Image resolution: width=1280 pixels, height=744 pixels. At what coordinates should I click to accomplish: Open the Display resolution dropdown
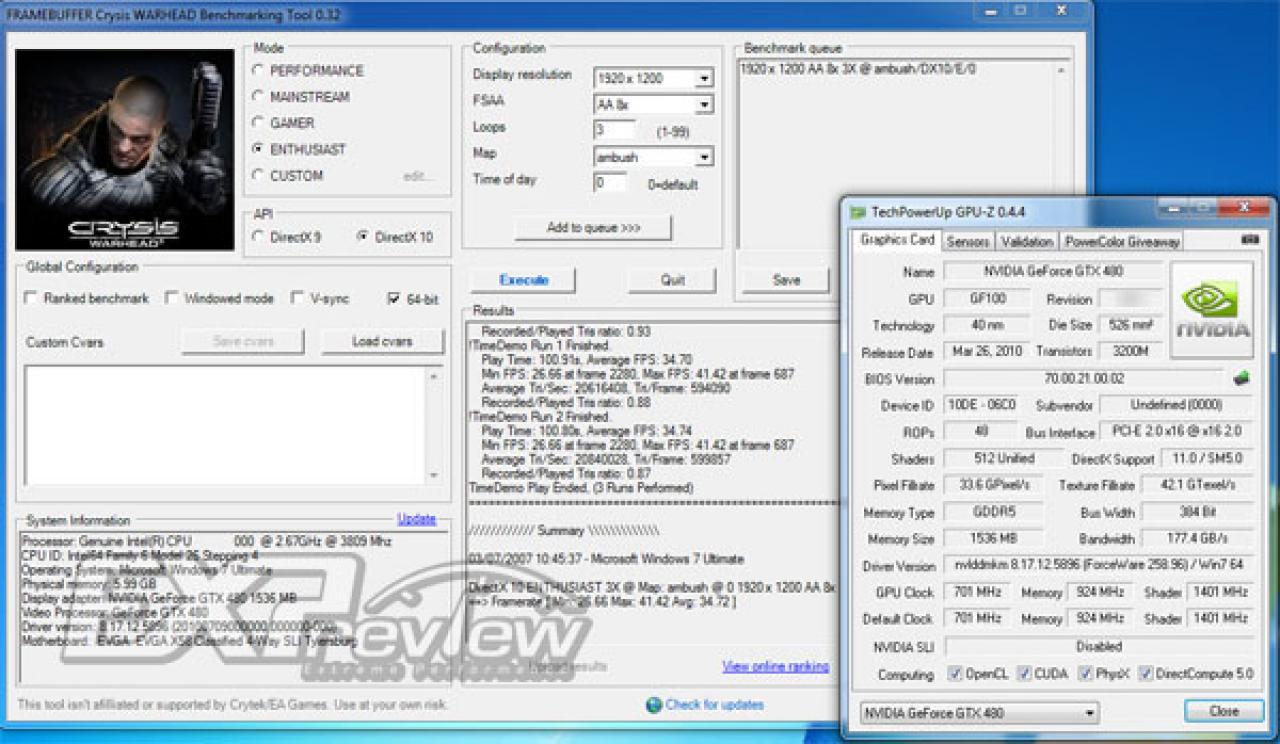[x=704, y=78]
